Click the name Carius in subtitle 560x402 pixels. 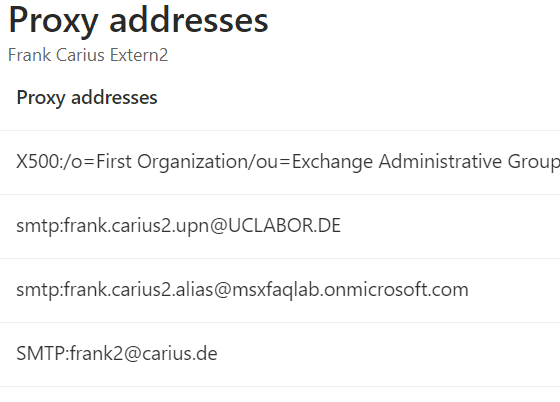pyautogui.click(x=80, y=55)
